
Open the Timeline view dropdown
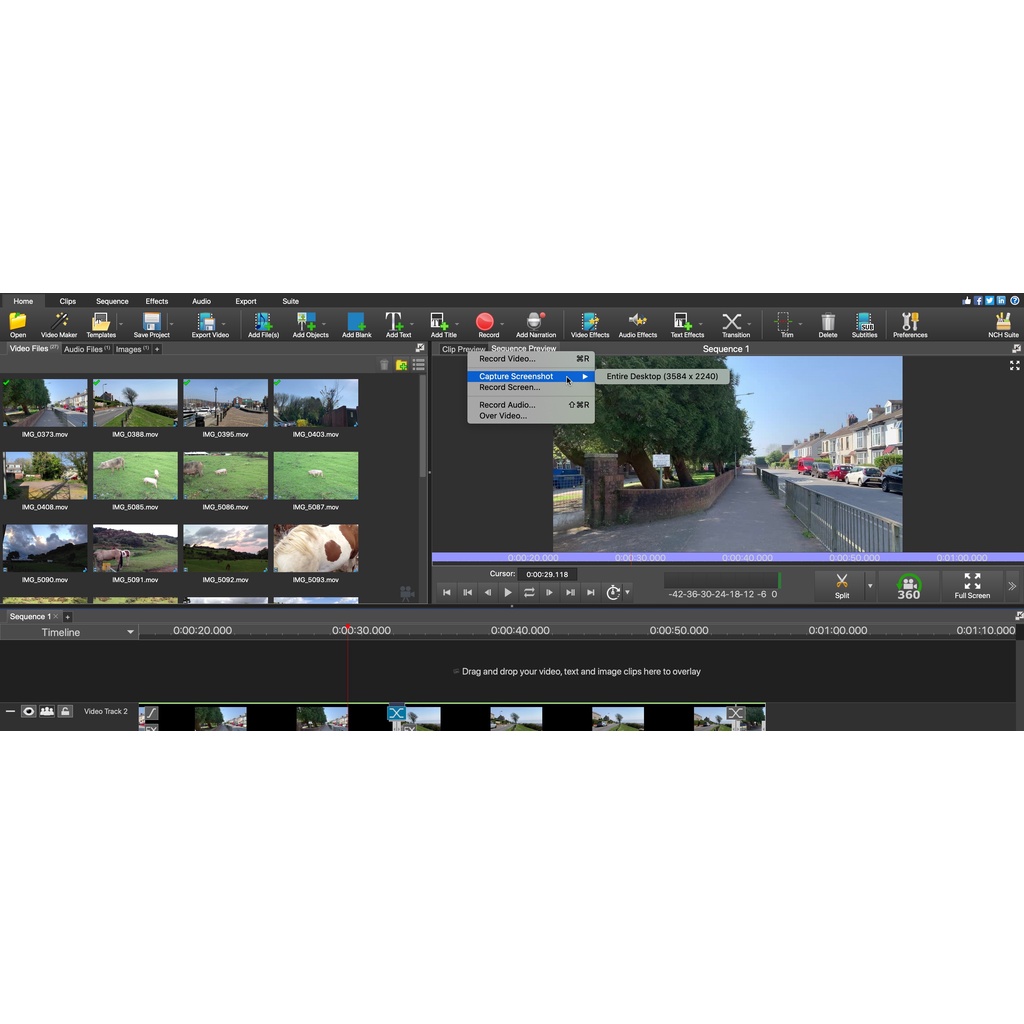click(x=130, y=632)
